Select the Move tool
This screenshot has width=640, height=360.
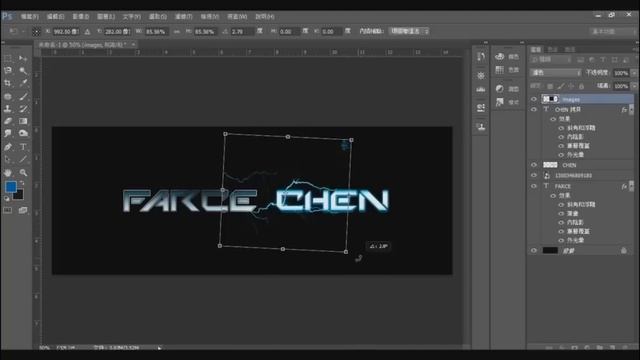pyautogui.click(x=23, y=59)
